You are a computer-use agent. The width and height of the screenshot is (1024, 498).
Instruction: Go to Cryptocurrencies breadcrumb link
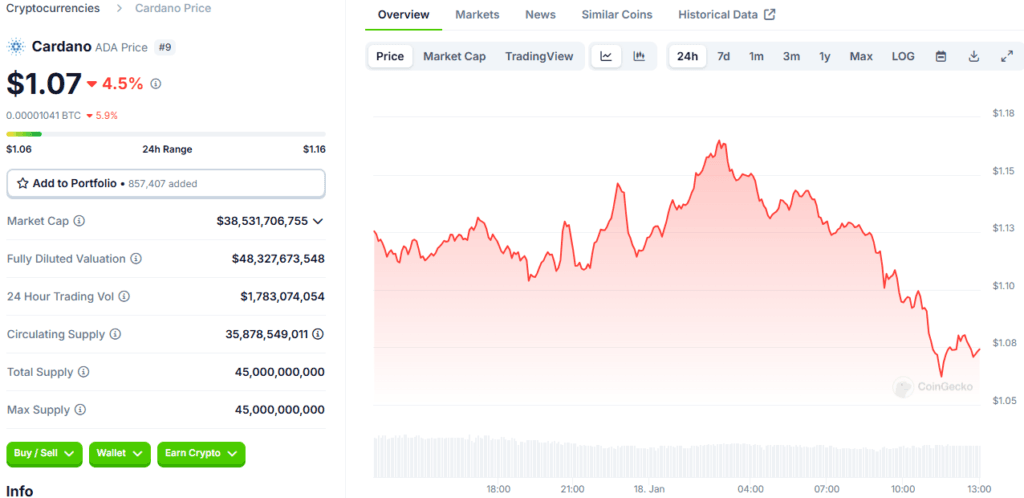53,8
